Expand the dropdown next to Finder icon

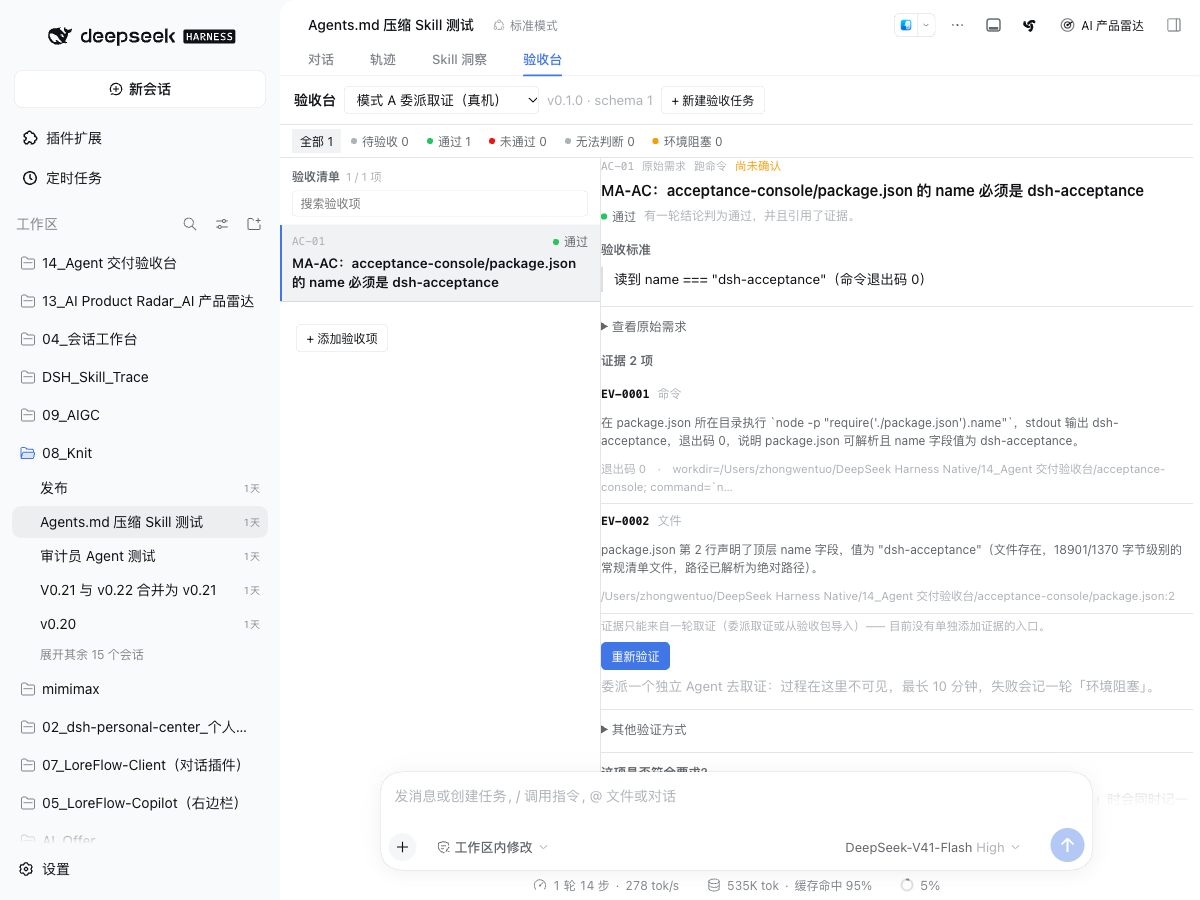[926, 25]
